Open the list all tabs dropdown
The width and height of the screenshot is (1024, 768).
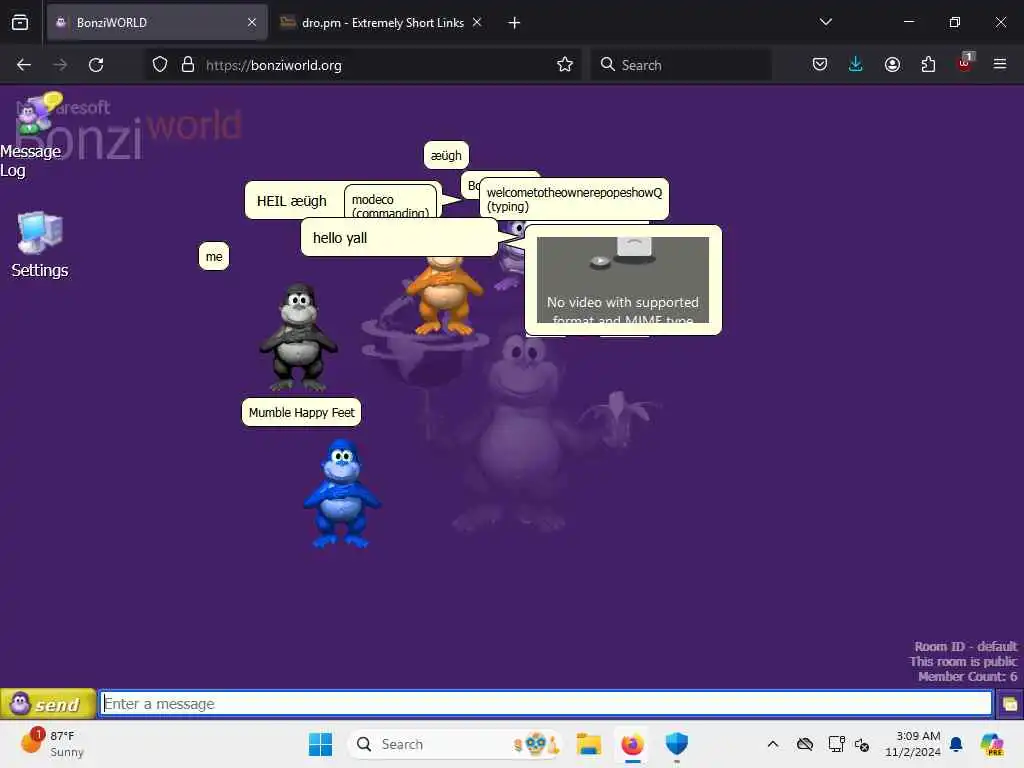[825, 22]
